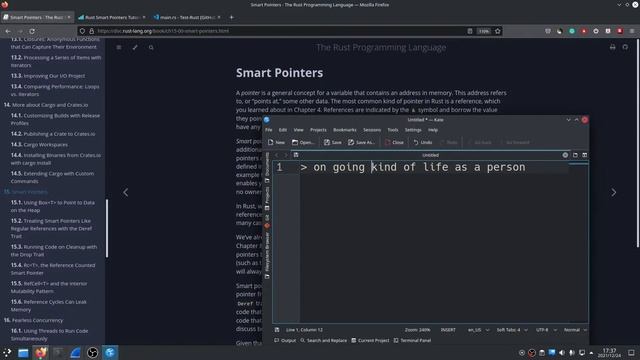Open Kate's View menu
The width and height of the screenshot is (640, 360).
(x=298, y=130)
